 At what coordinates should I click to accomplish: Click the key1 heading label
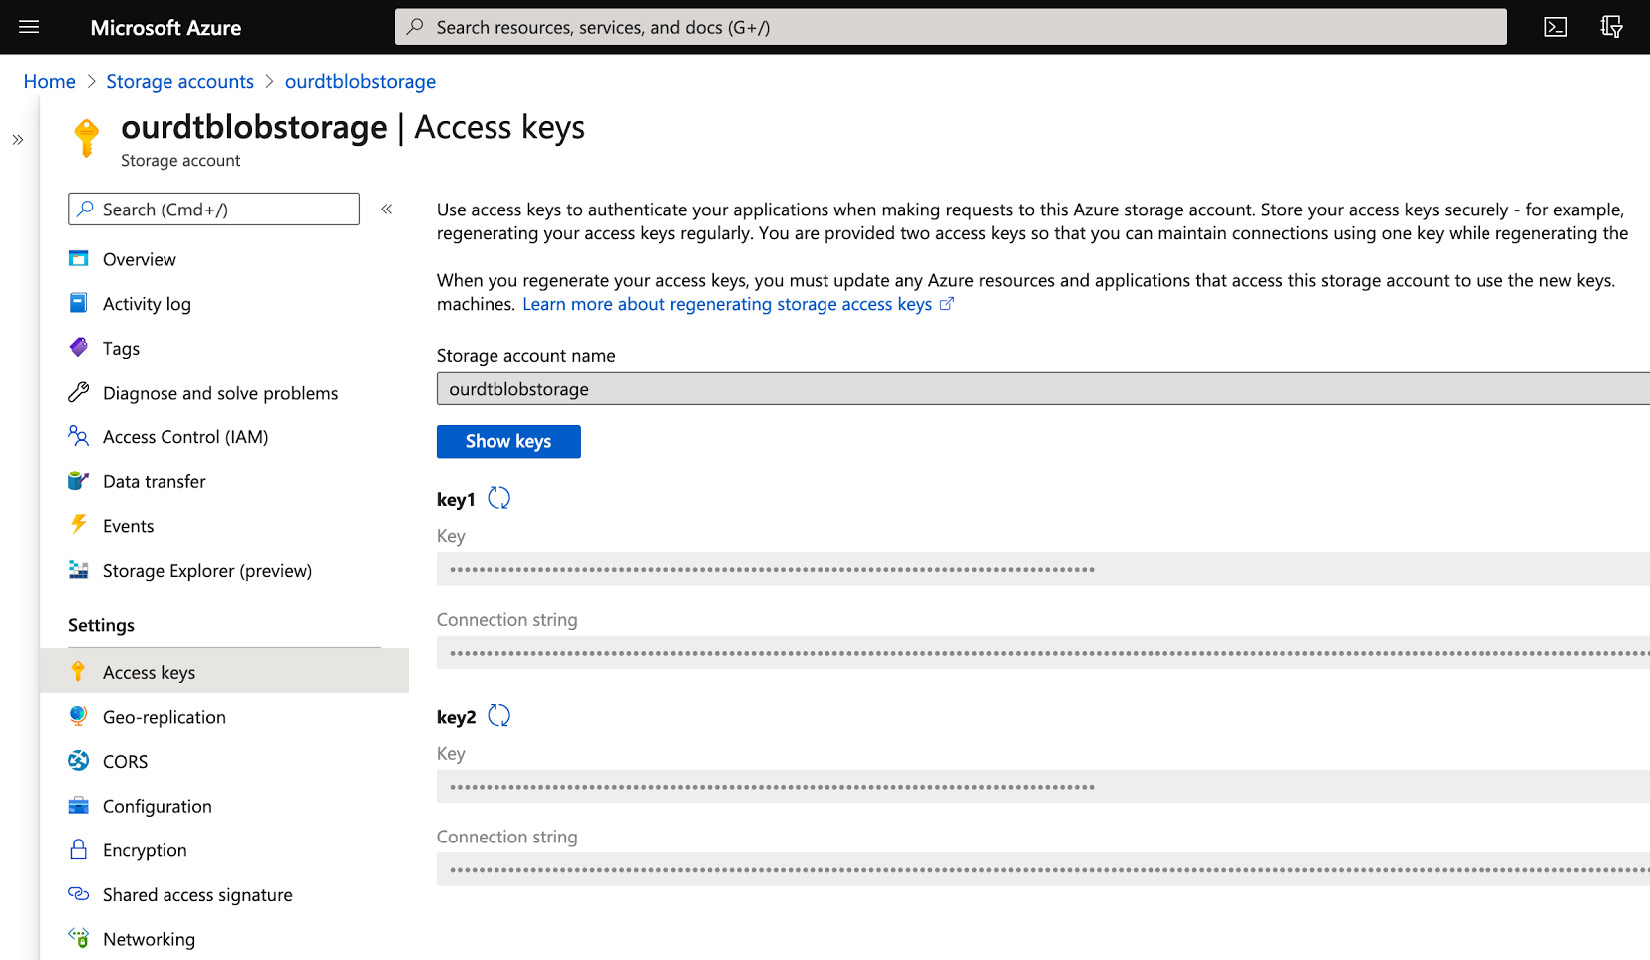pos(456,499)
